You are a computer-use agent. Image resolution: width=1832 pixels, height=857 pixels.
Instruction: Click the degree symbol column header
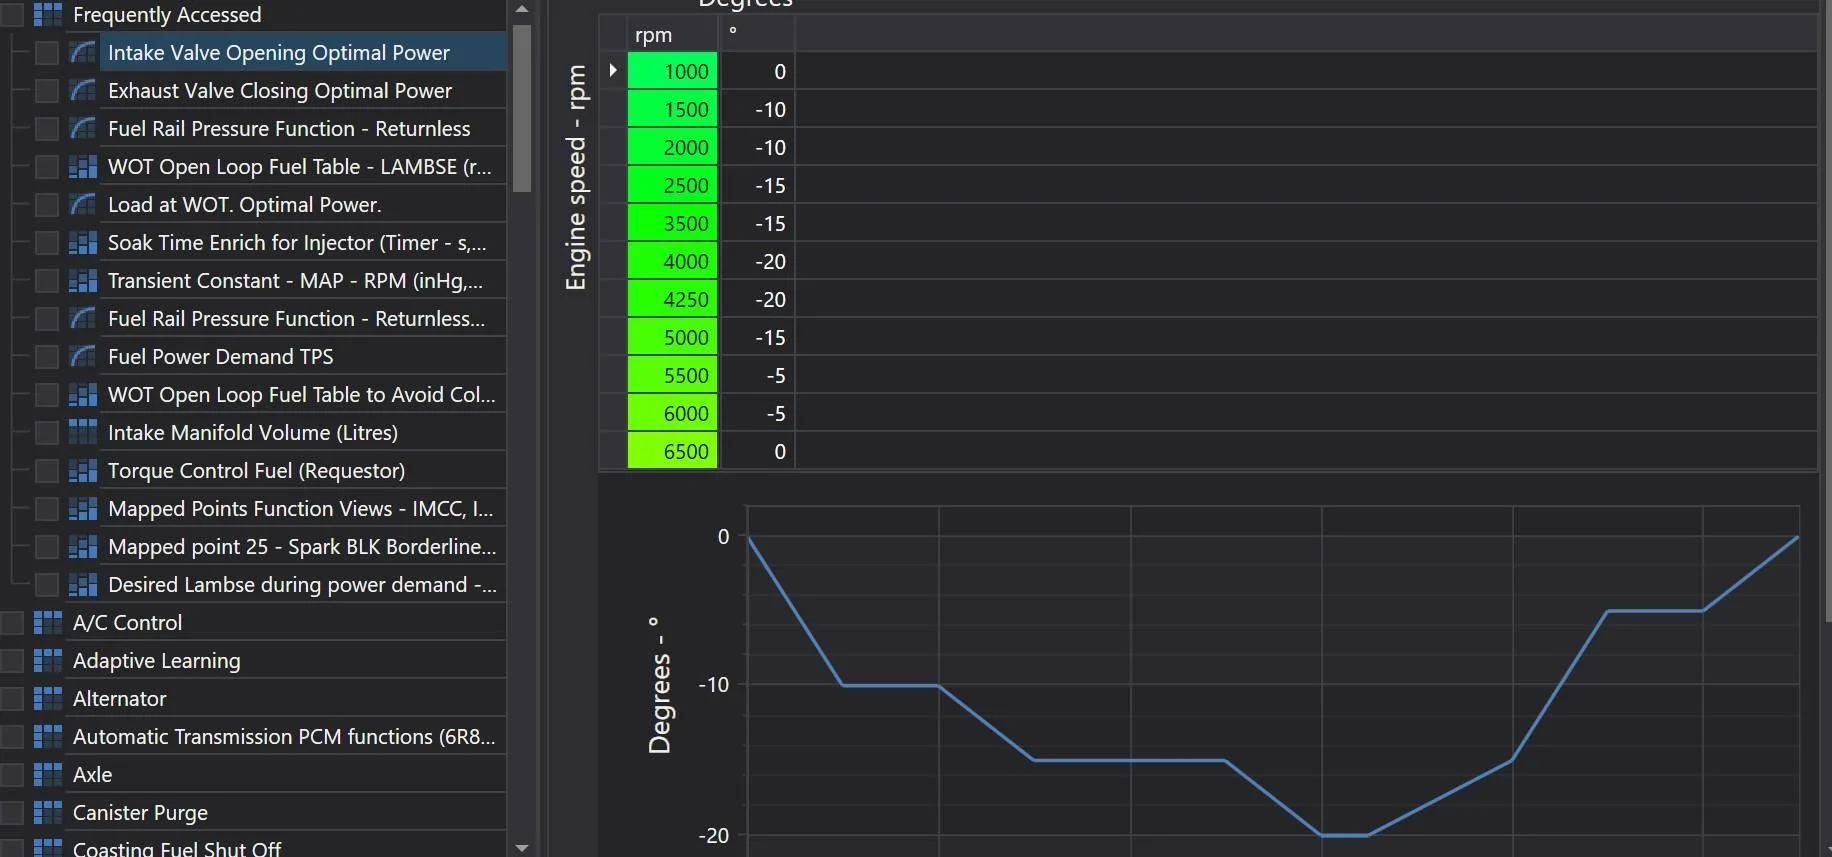point(757,34)
